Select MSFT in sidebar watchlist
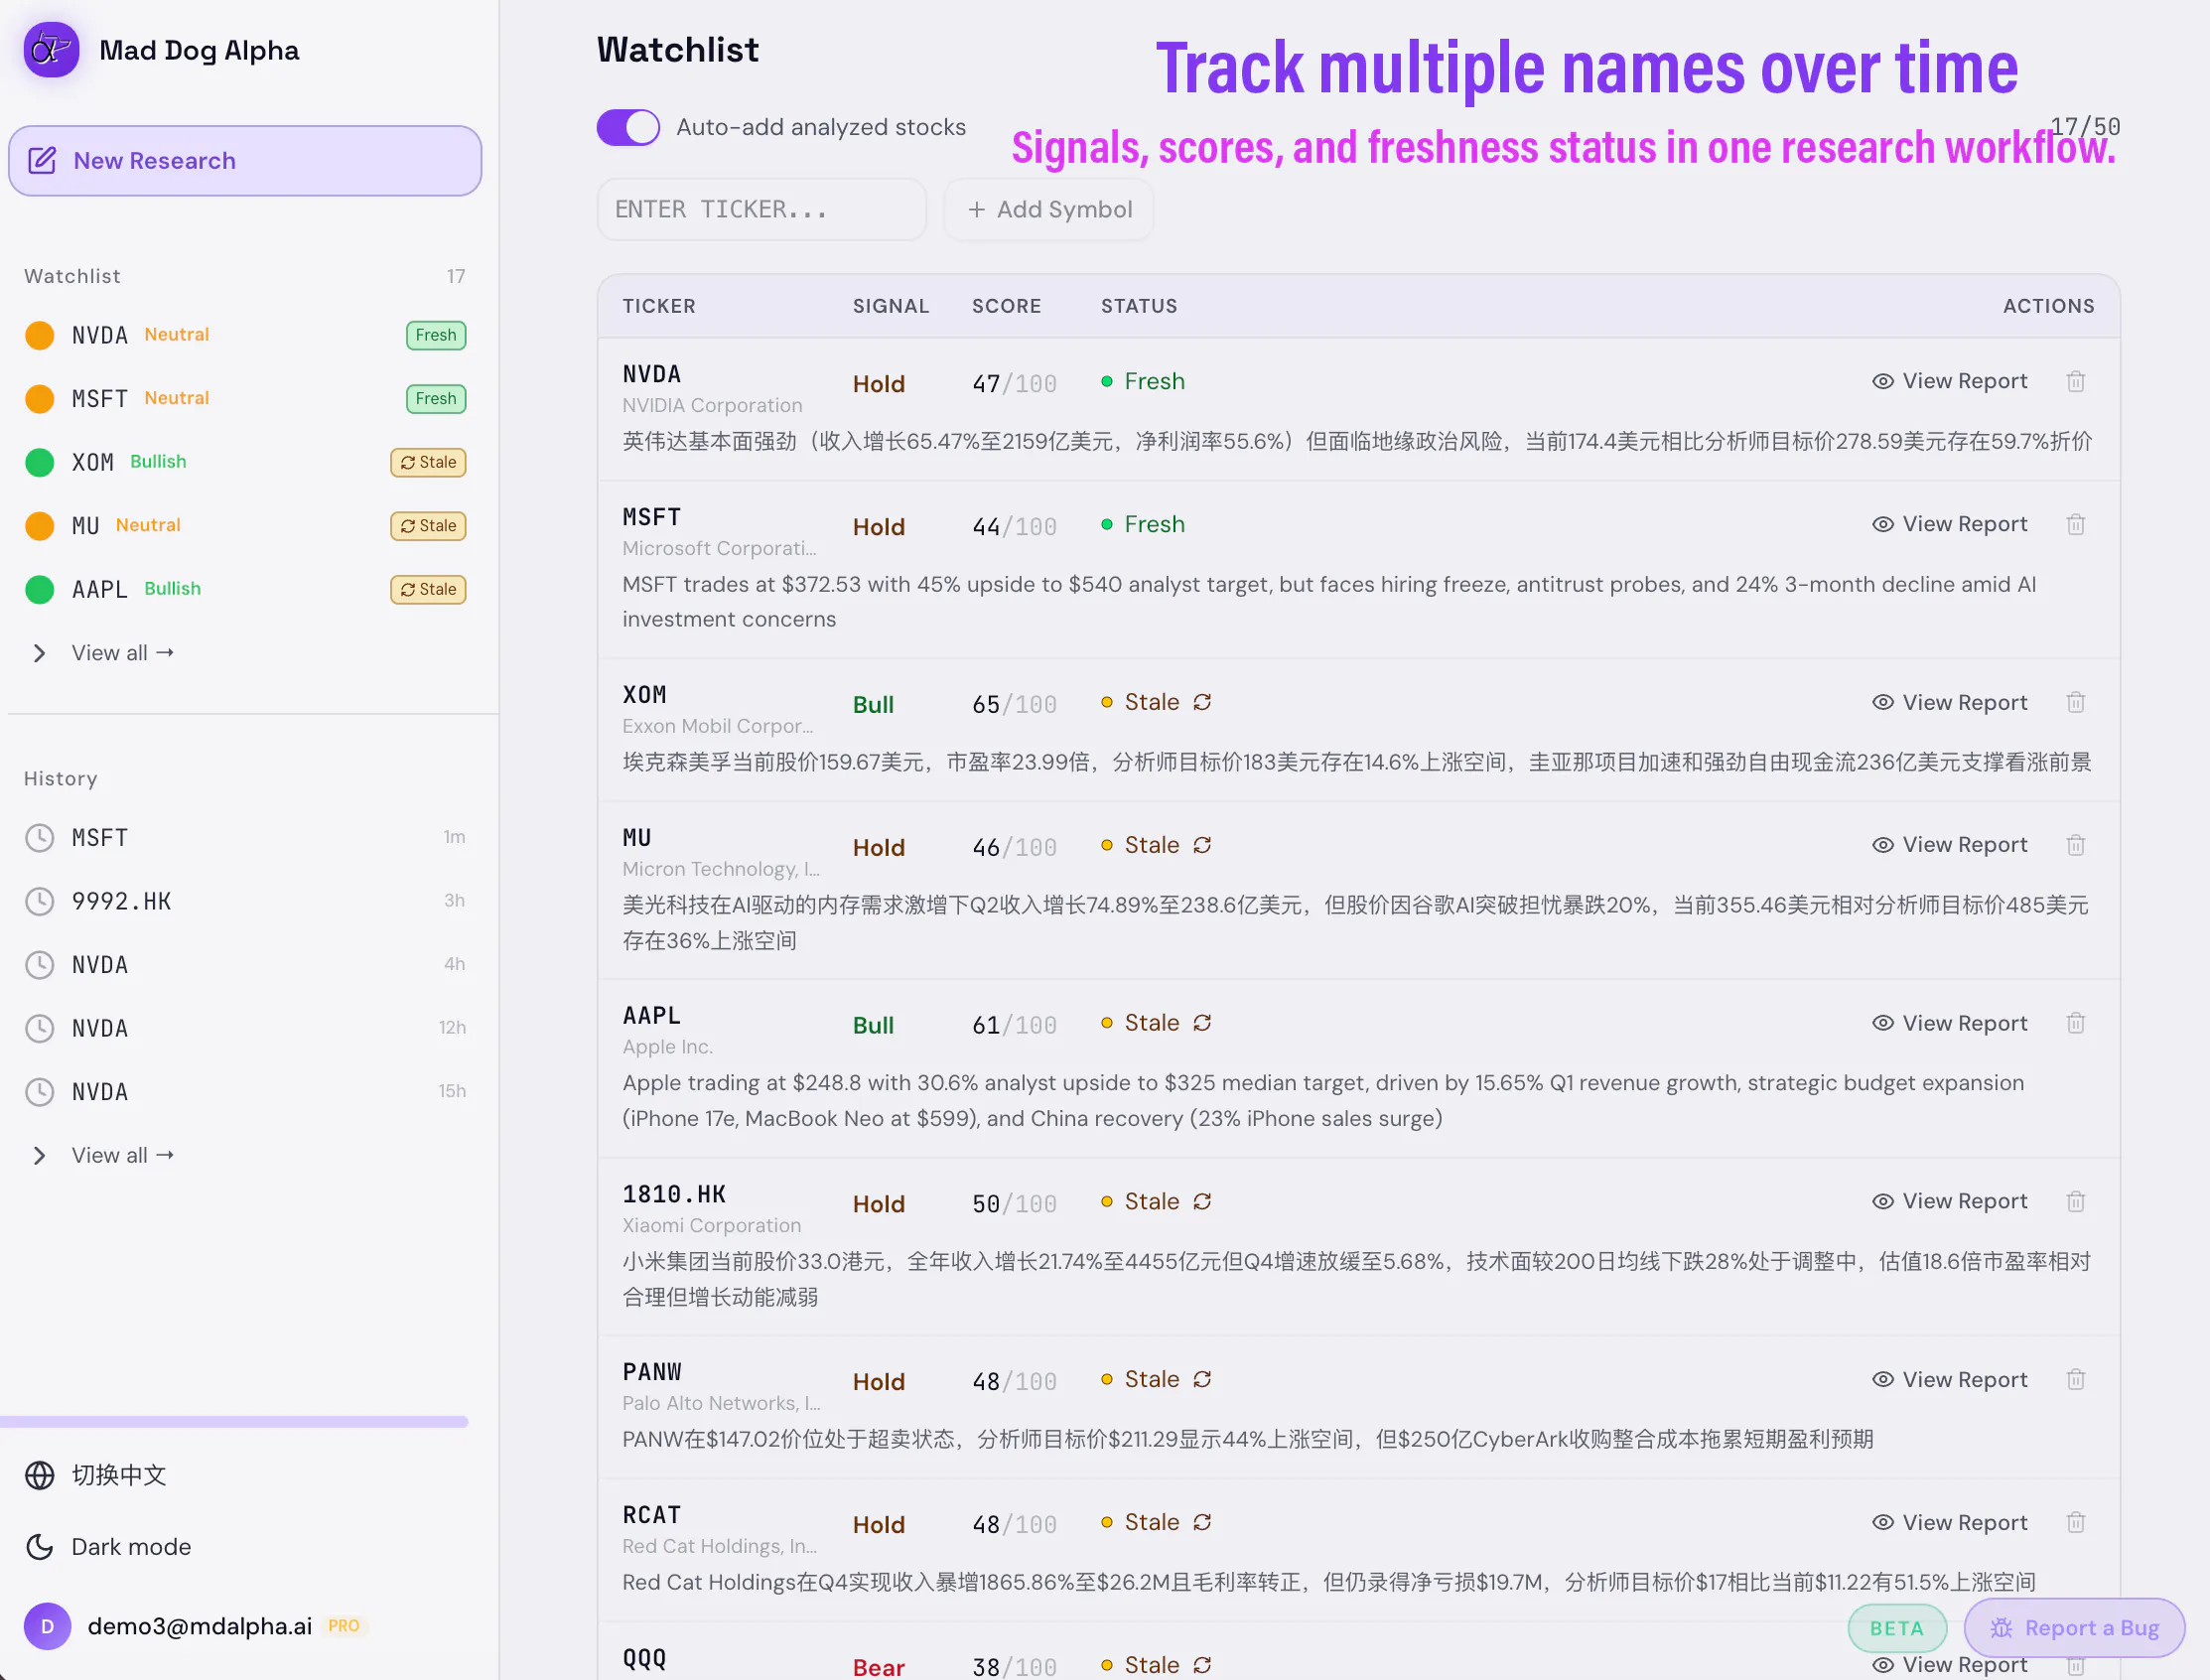The width and height of the screenshot is (2210, 1680). pyautogui.click(x=245, y=399)
